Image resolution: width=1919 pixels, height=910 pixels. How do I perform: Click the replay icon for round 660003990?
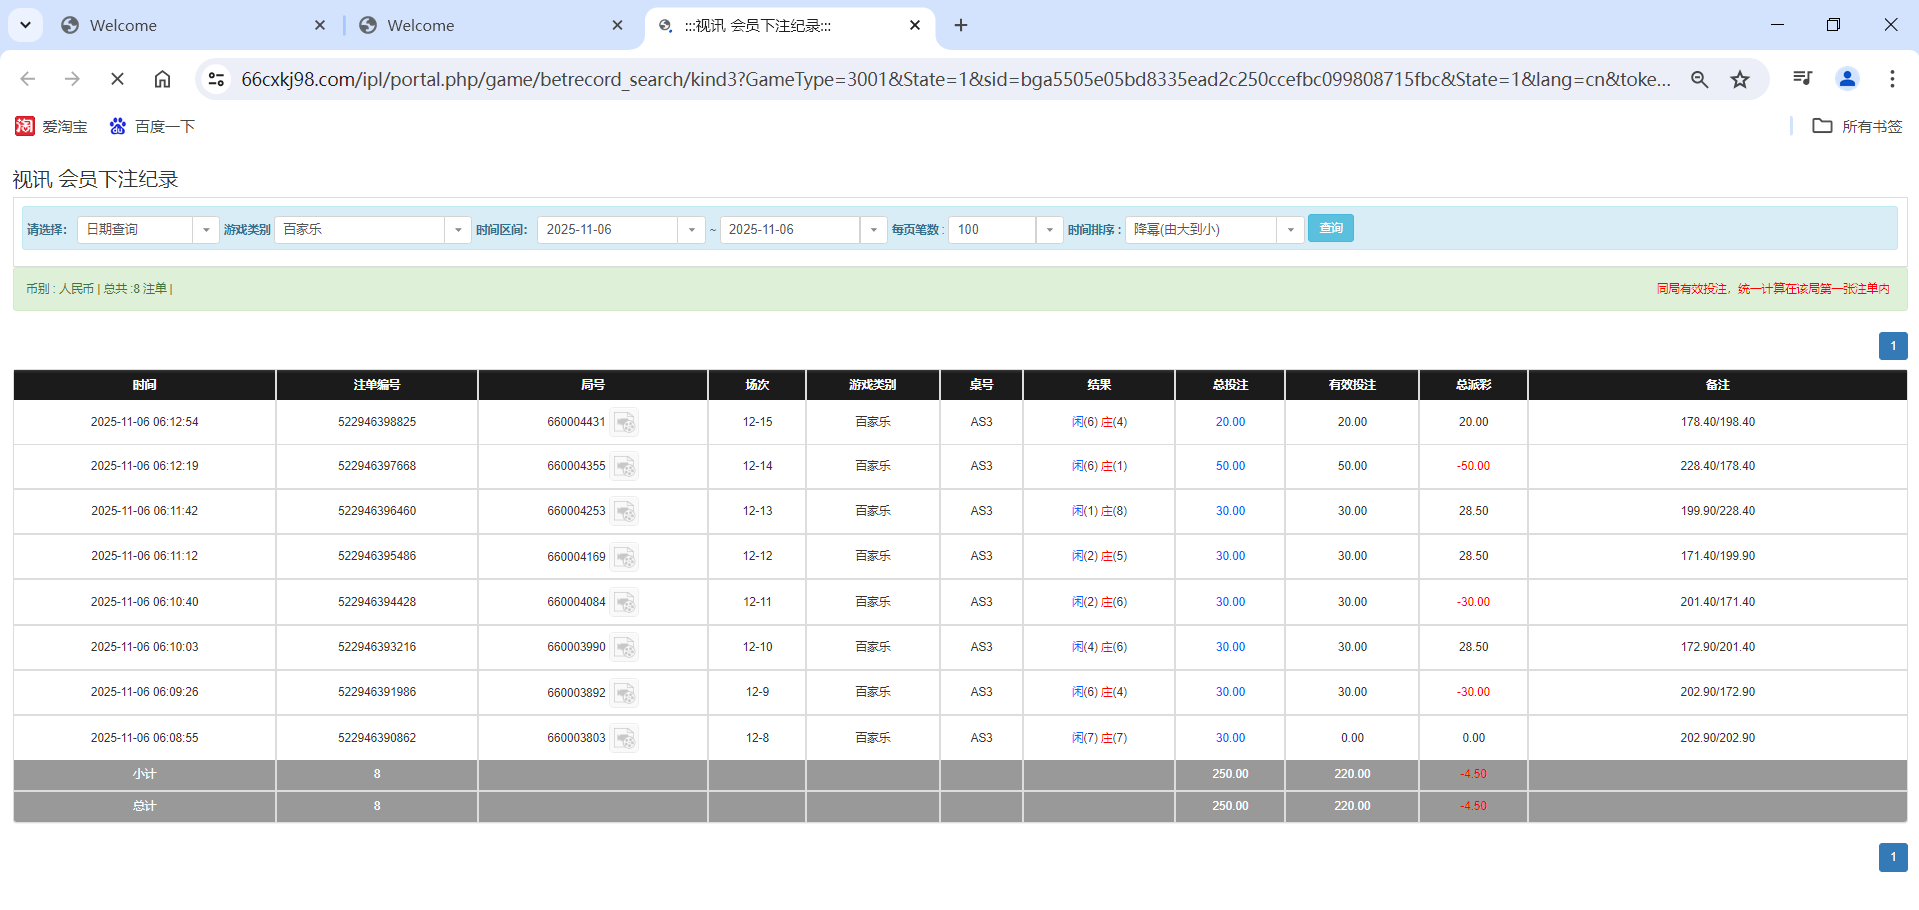(625, 647)
